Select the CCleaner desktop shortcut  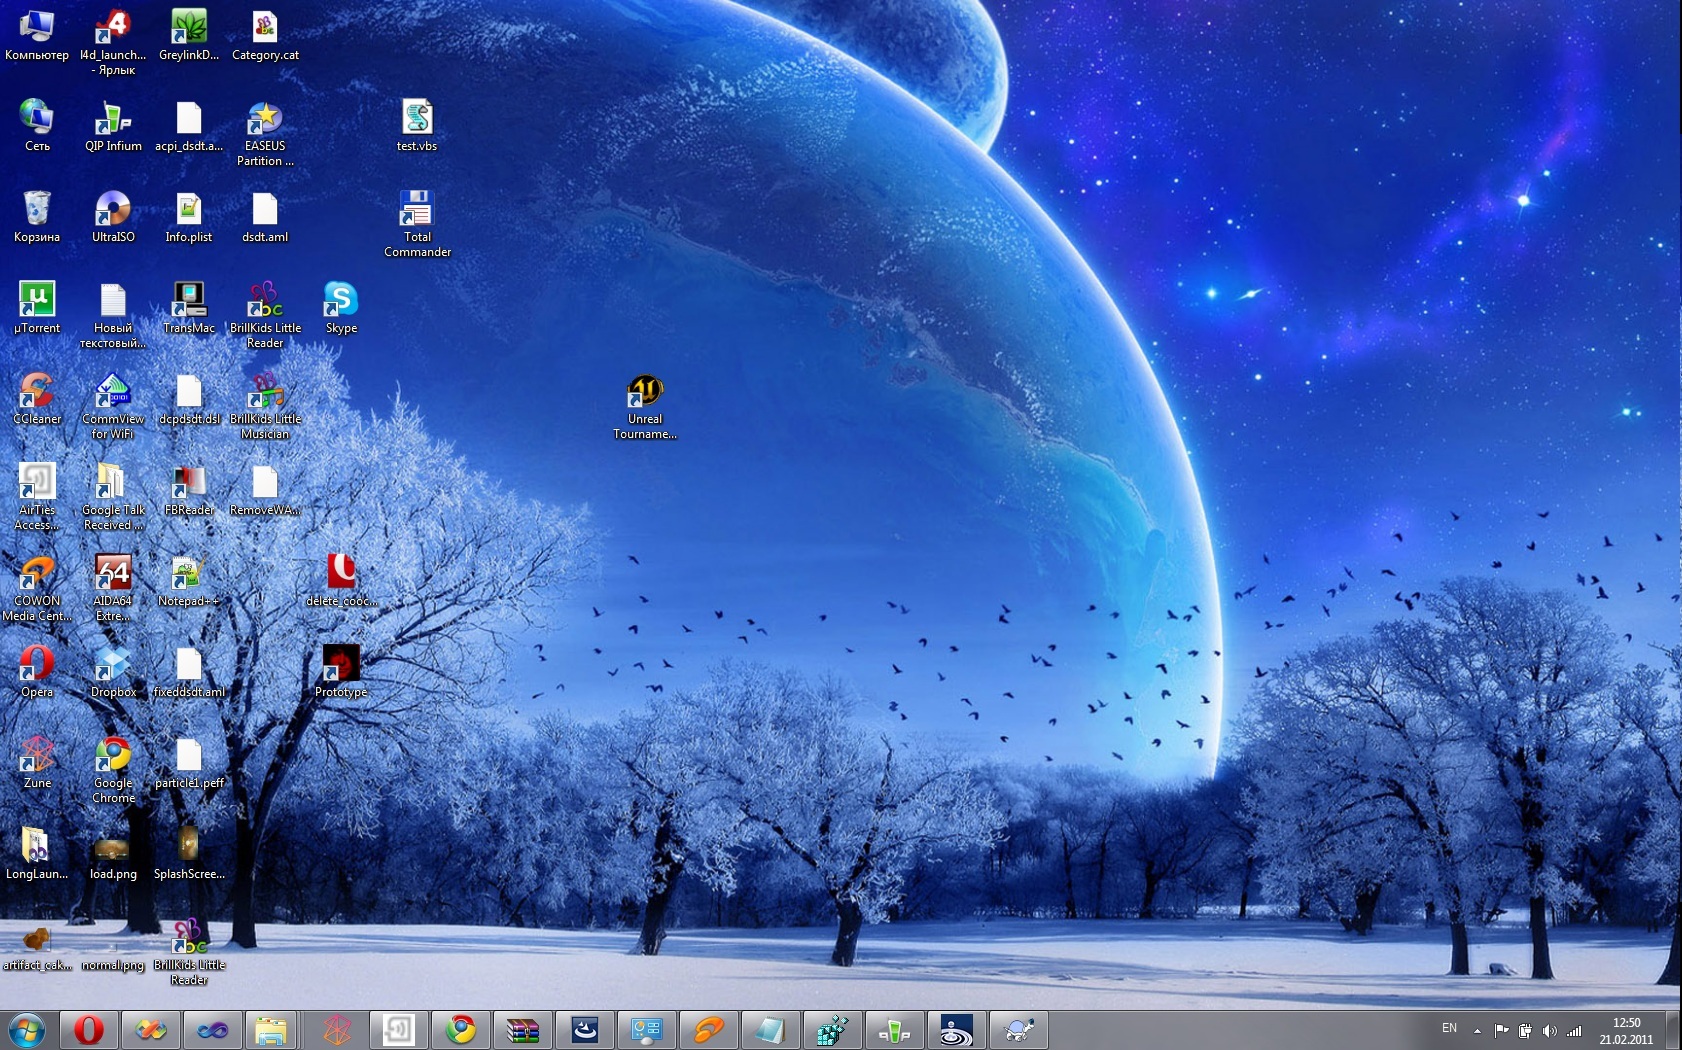click(37, 392)
